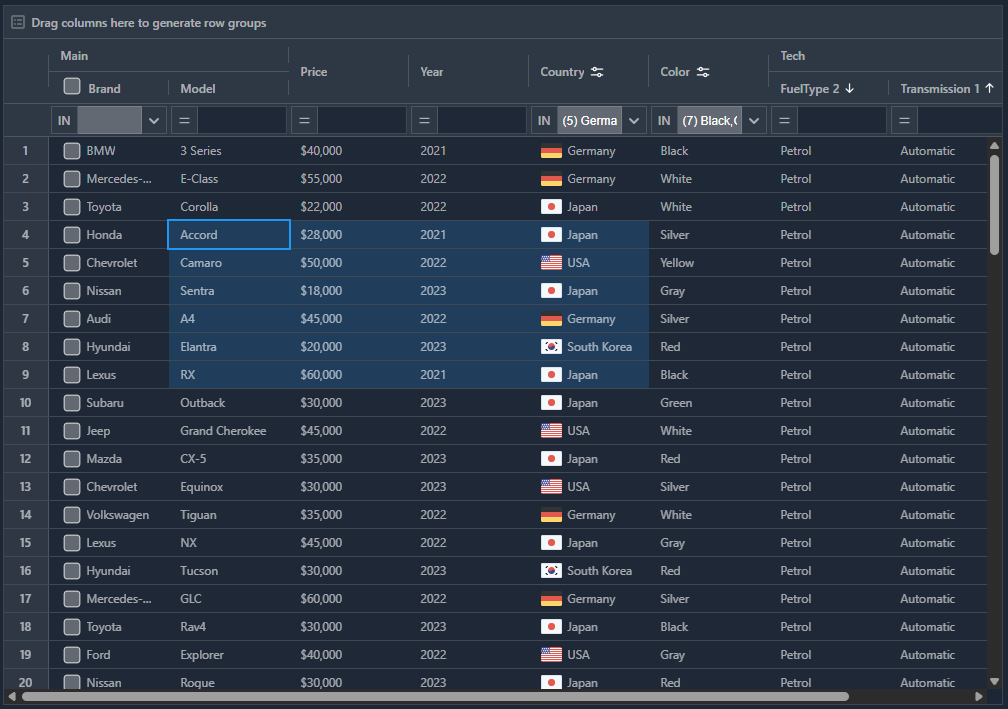The image size is (1008, 709).
Task: Click the Model filter input field
Action: click(x=242, y=120)
